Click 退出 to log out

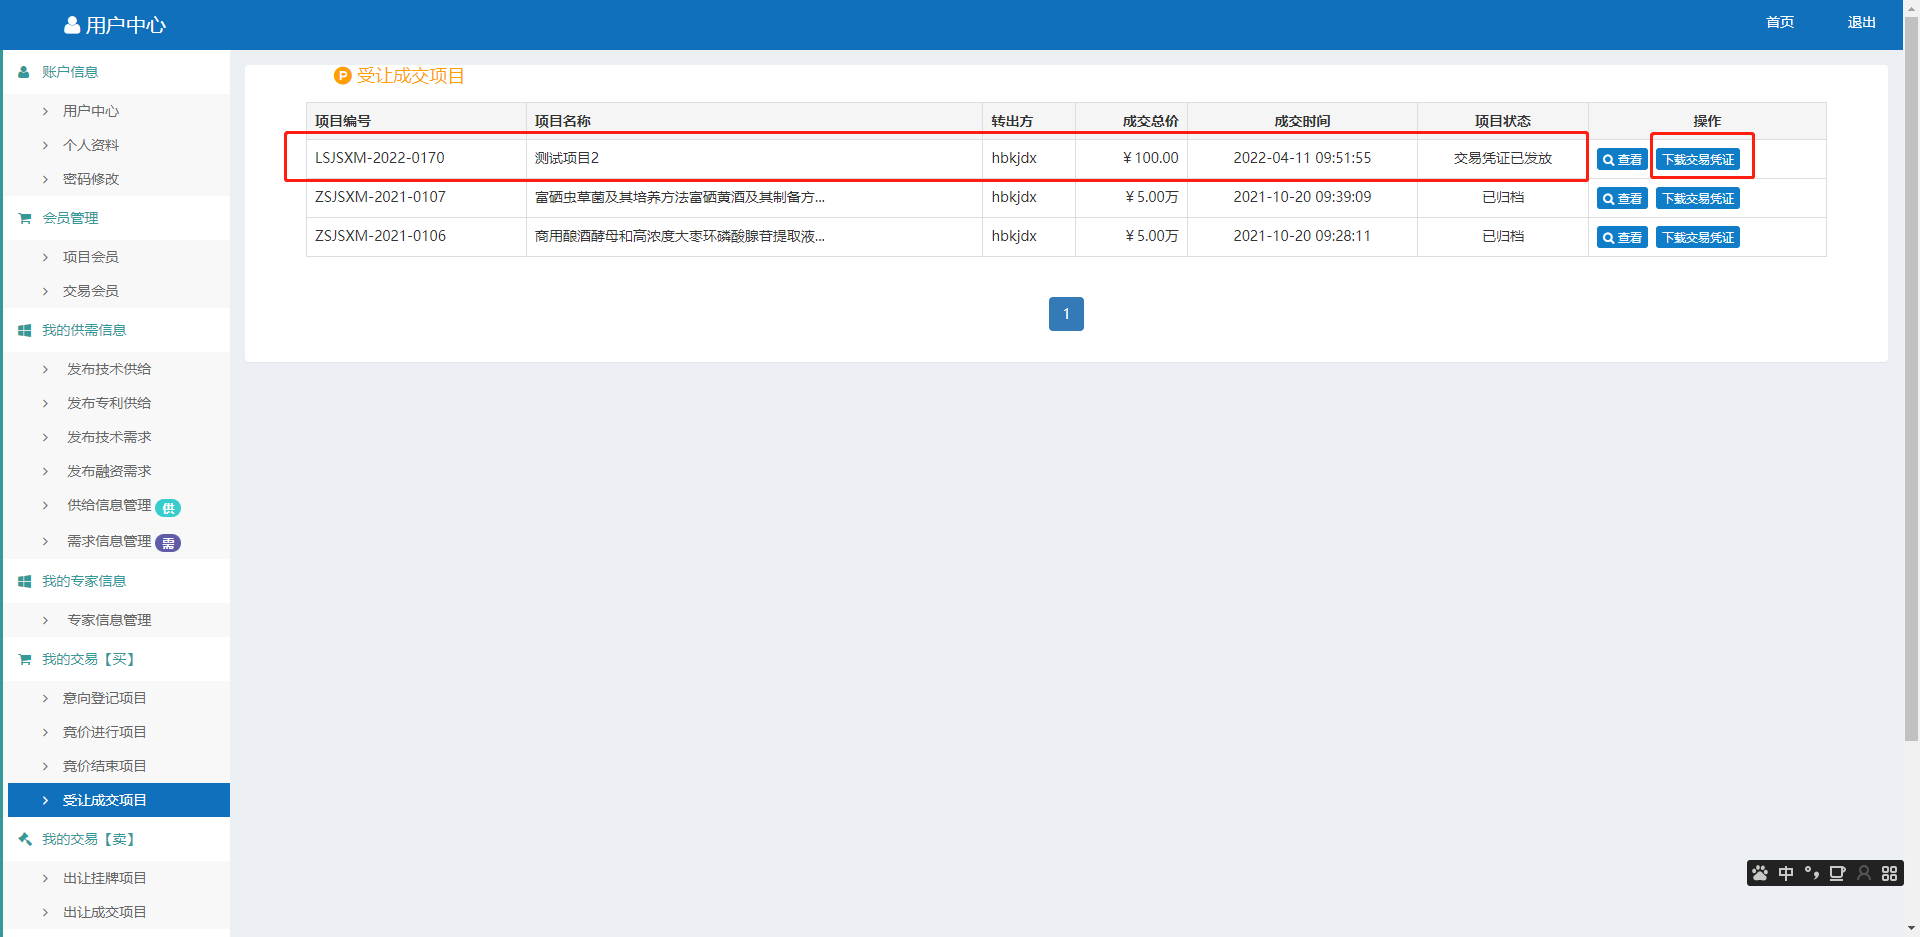[x=1861, y=22]
